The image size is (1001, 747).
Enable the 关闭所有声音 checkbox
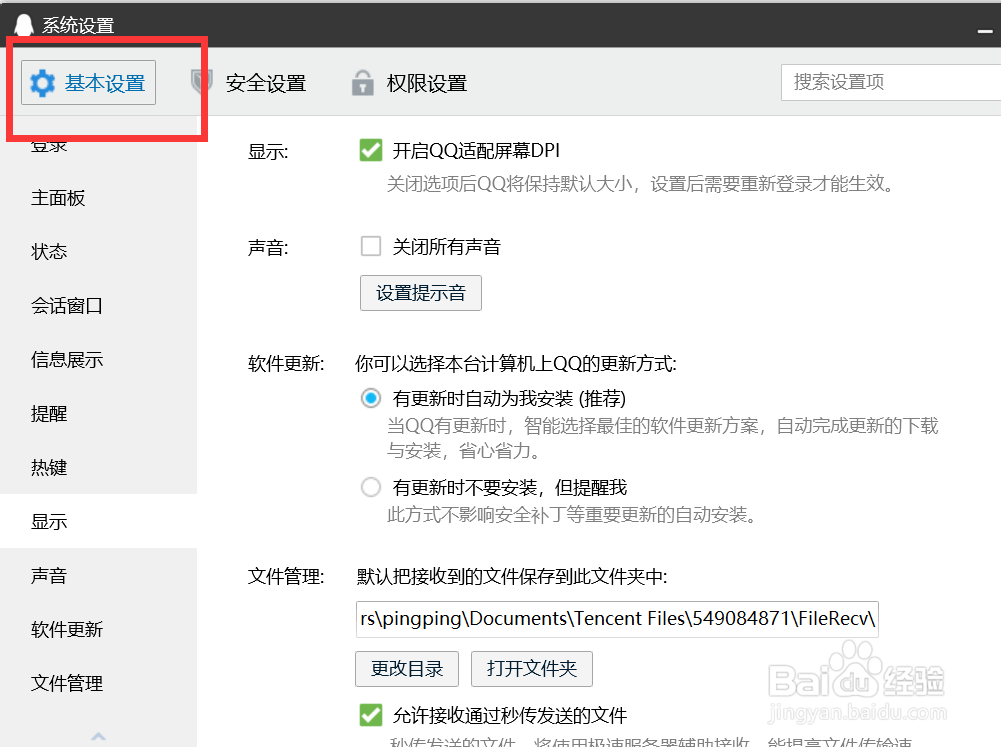click(x=371, y=246)
